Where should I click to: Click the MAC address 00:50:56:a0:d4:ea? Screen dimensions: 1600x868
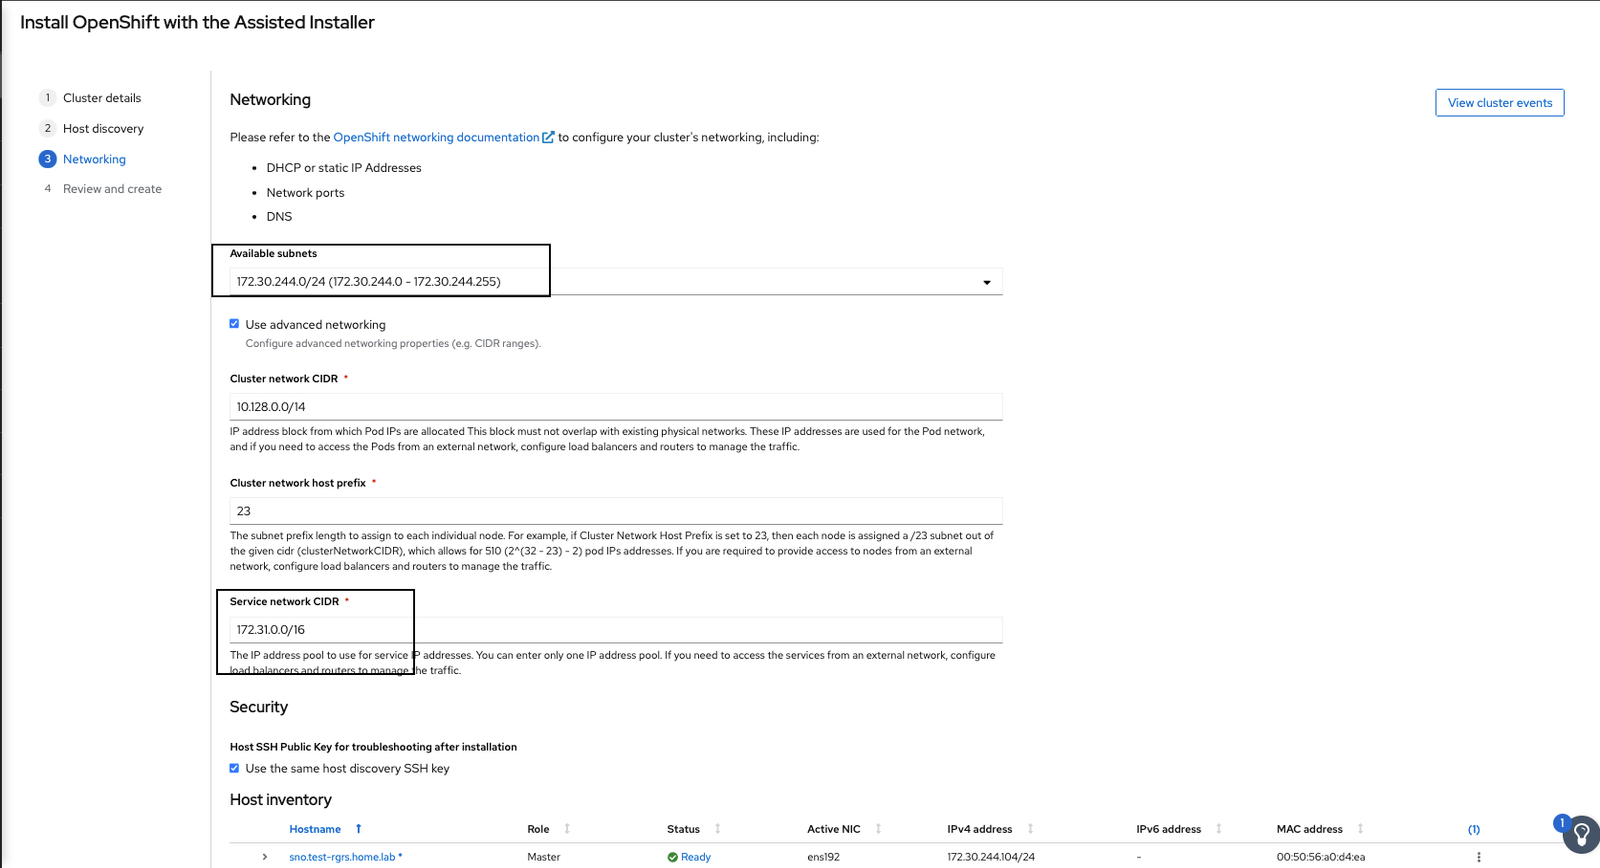coord(1320,857)
